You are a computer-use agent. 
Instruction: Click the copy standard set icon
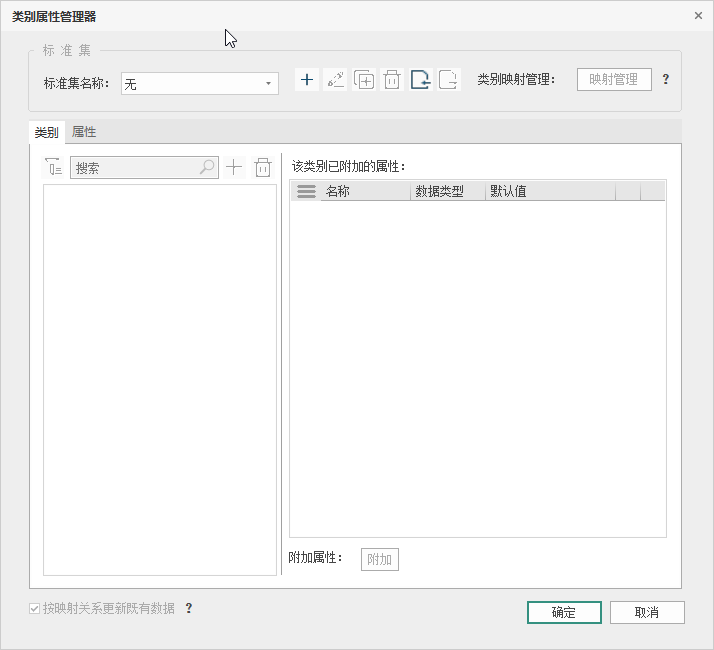pos(364,81)
